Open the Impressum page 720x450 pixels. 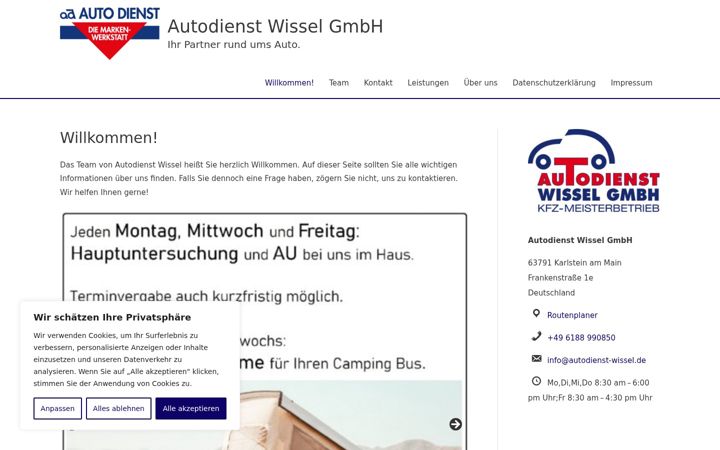[631, 83]
